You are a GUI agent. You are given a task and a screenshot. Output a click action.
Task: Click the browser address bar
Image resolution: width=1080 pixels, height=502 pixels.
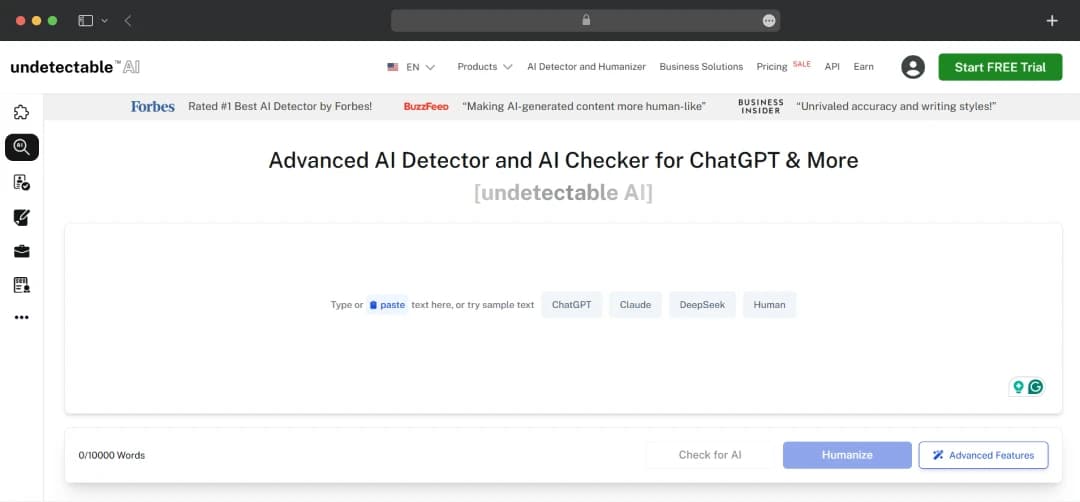click(585, 21)
